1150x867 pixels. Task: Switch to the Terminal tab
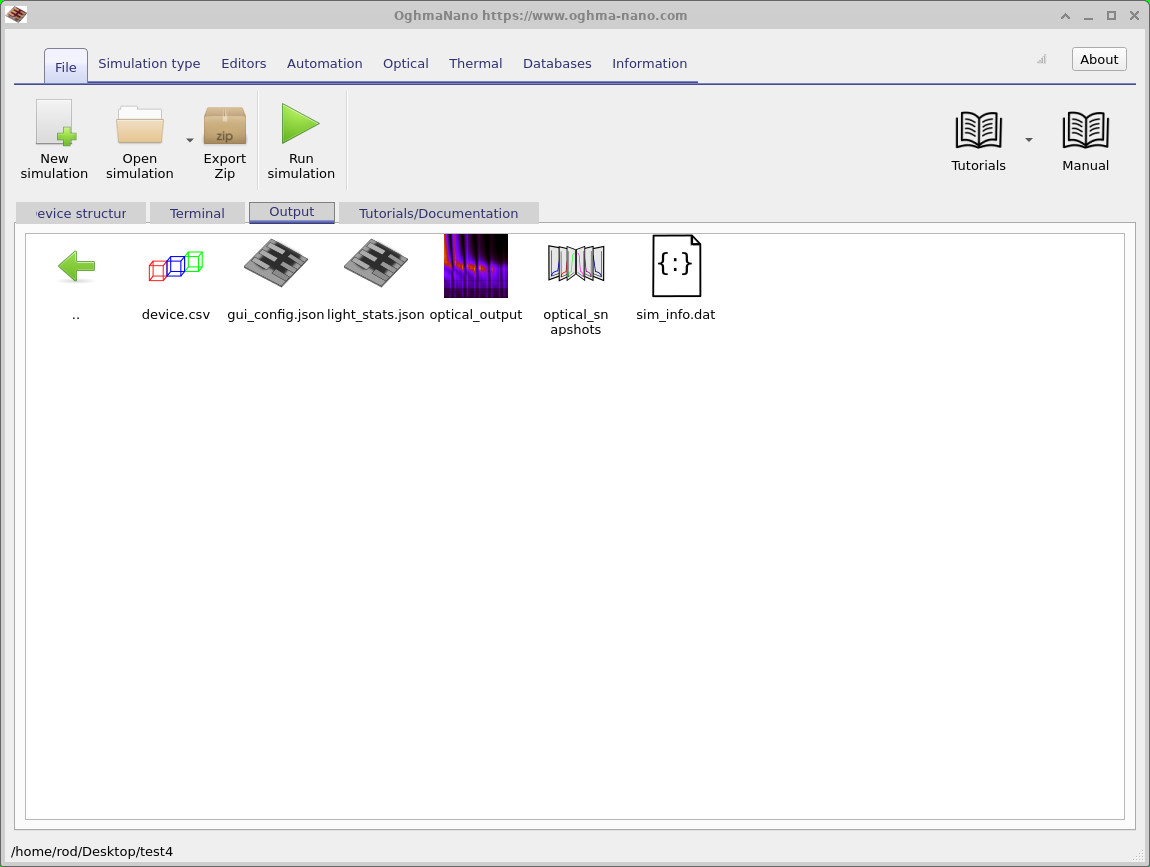[197, 213]
